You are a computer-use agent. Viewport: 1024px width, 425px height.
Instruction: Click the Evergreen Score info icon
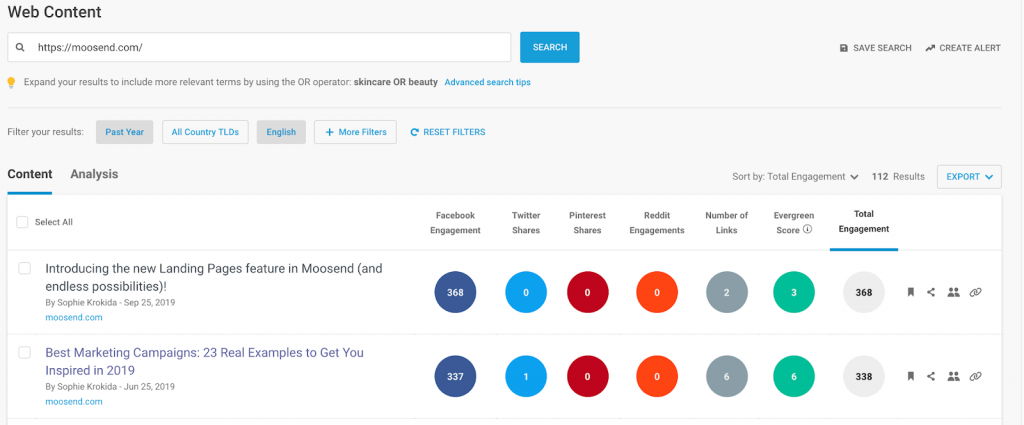[x=808, y=229]
